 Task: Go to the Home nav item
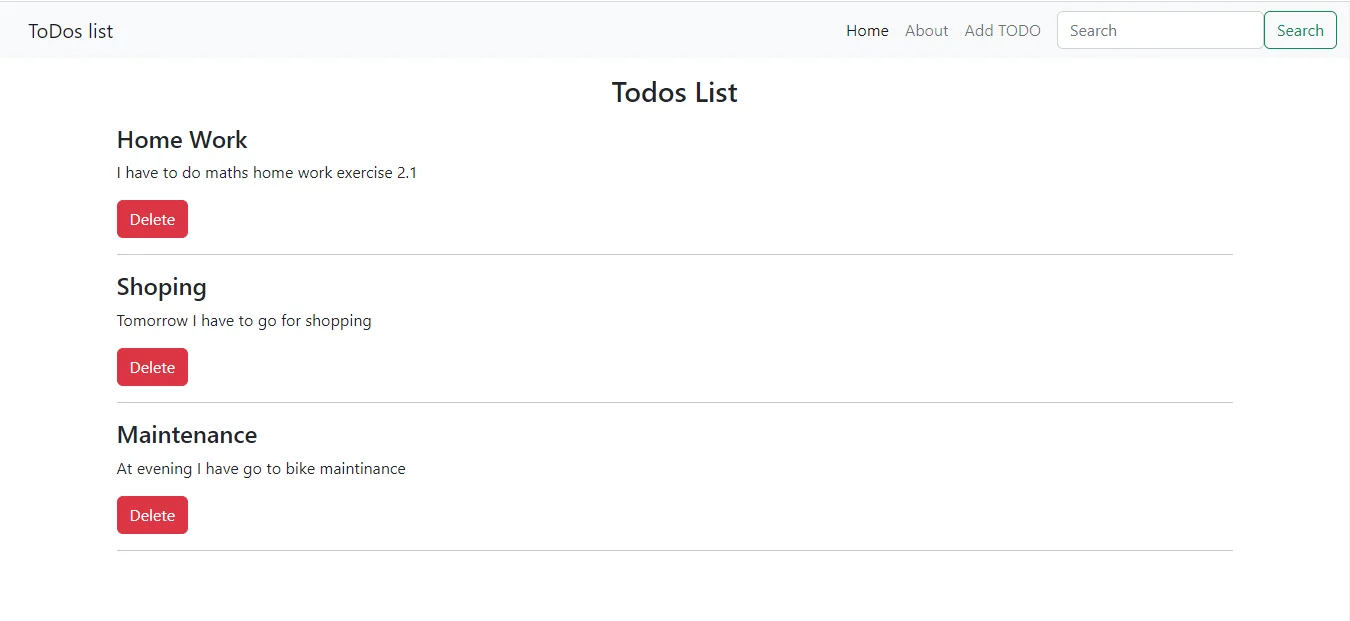click(867, 31)
